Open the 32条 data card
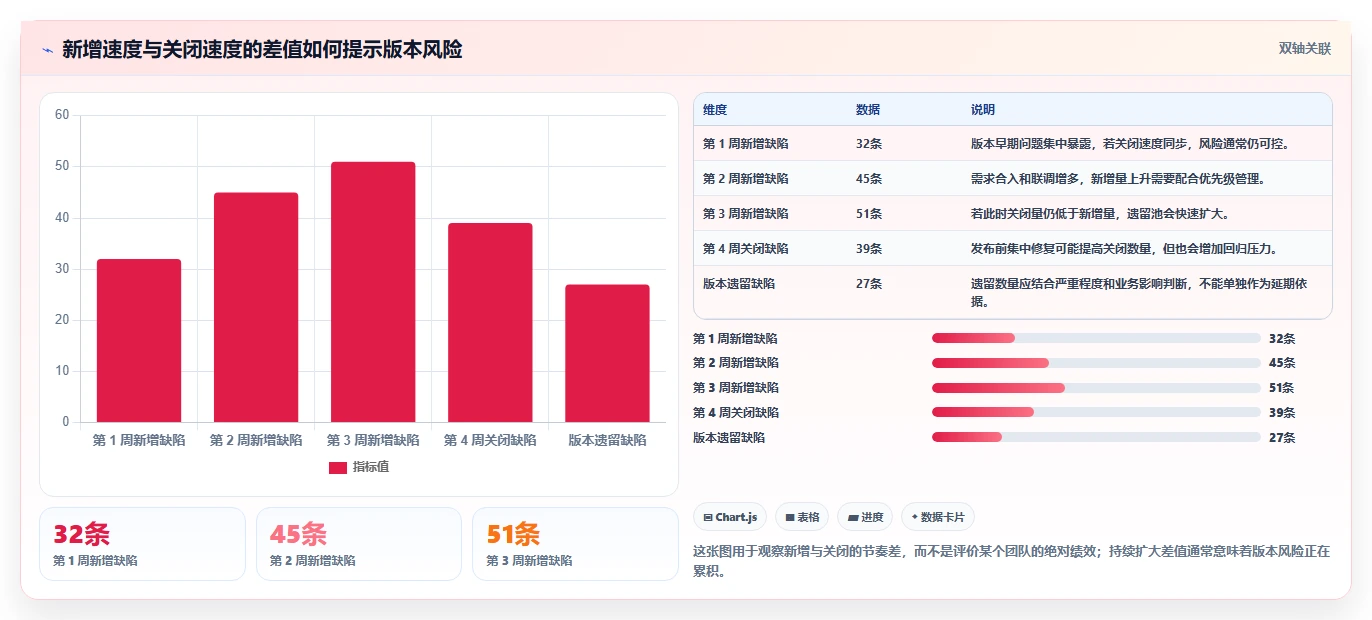1372x620 pixels. (x=142, y=544)
